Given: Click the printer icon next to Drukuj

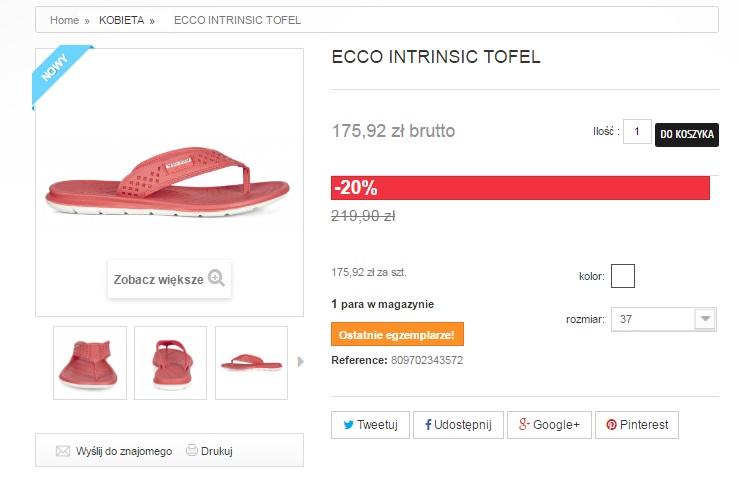Looking at the screenshot, I should tap(192, 451).
